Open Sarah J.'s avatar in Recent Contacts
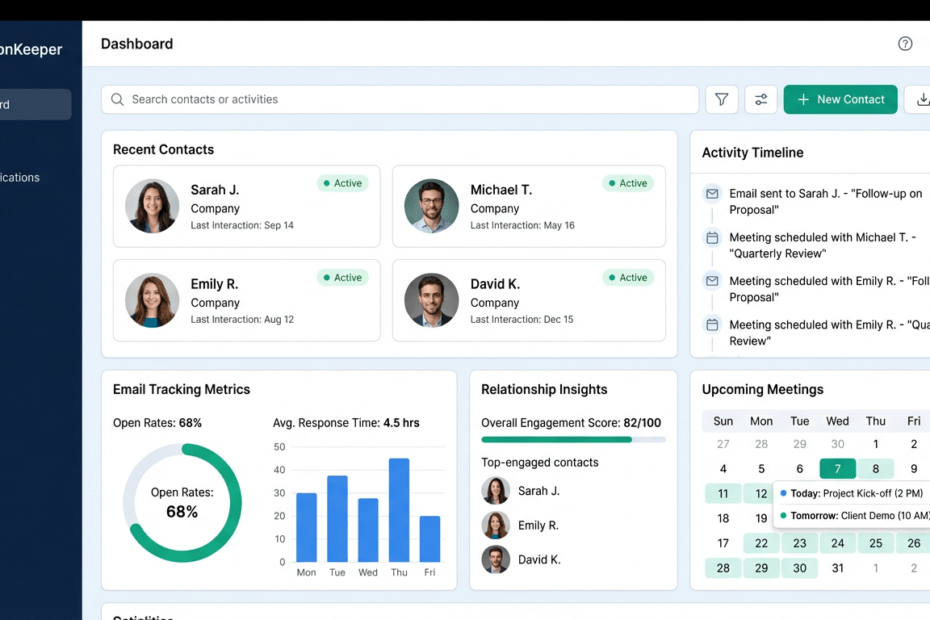 pos(152,207)
